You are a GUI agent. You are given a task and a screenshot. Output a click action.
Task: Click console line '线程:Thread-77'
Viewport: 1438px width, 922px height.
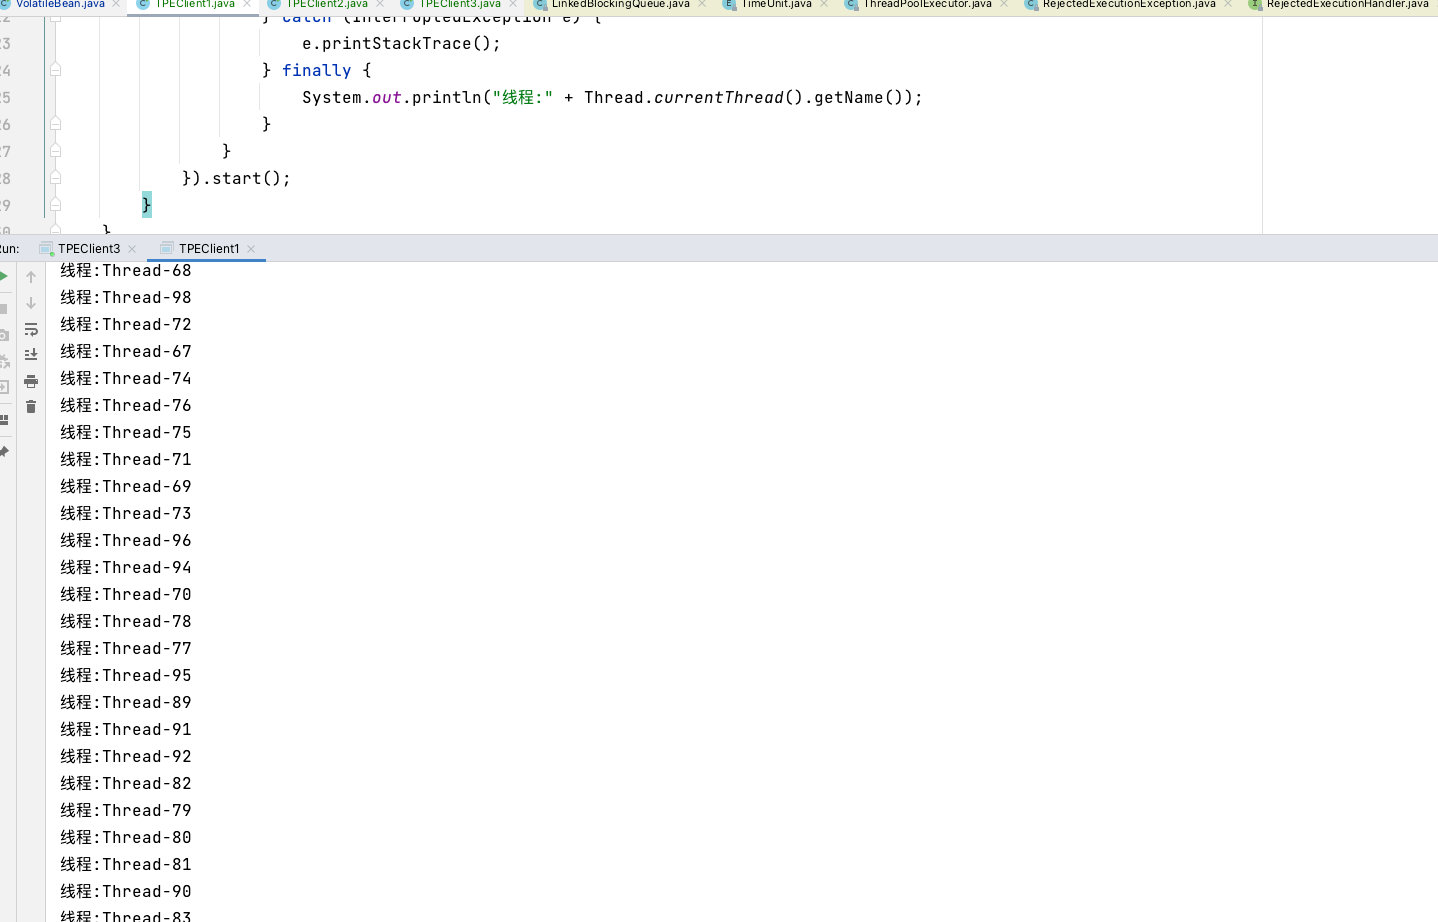[x=125, y=648]
